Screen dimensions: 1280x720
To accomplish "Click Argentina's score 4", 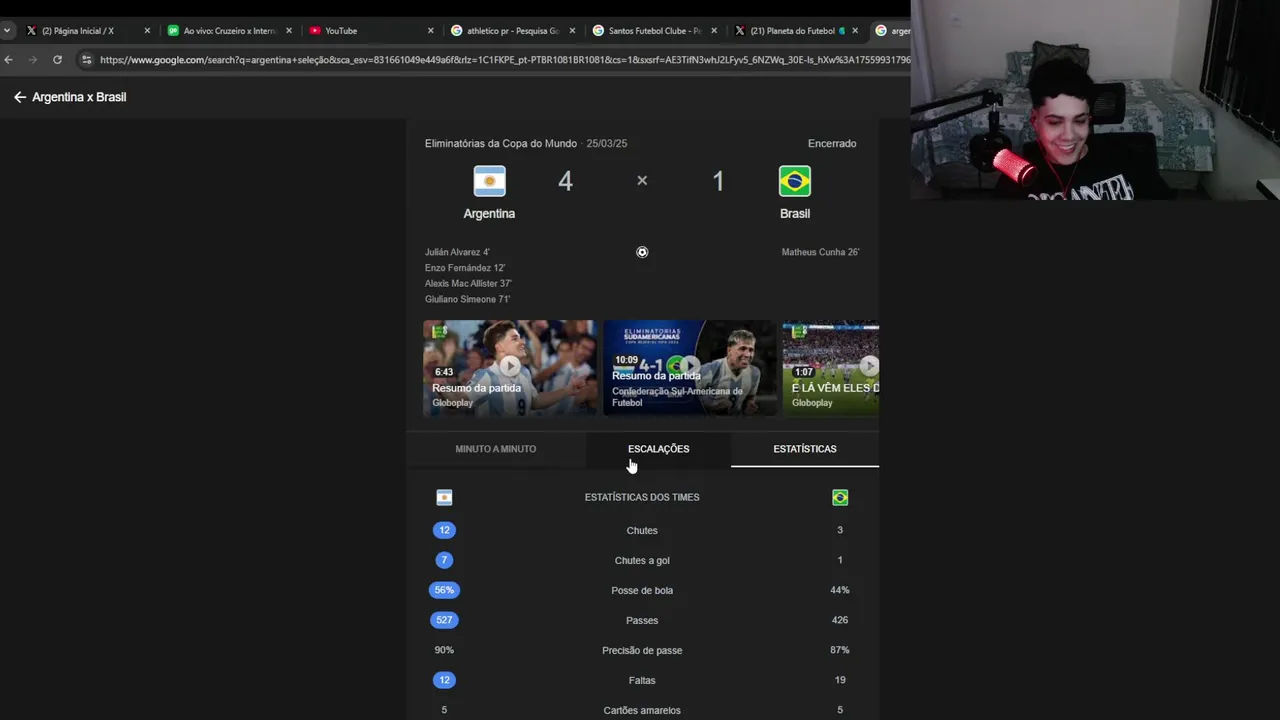I will point(565,181).
